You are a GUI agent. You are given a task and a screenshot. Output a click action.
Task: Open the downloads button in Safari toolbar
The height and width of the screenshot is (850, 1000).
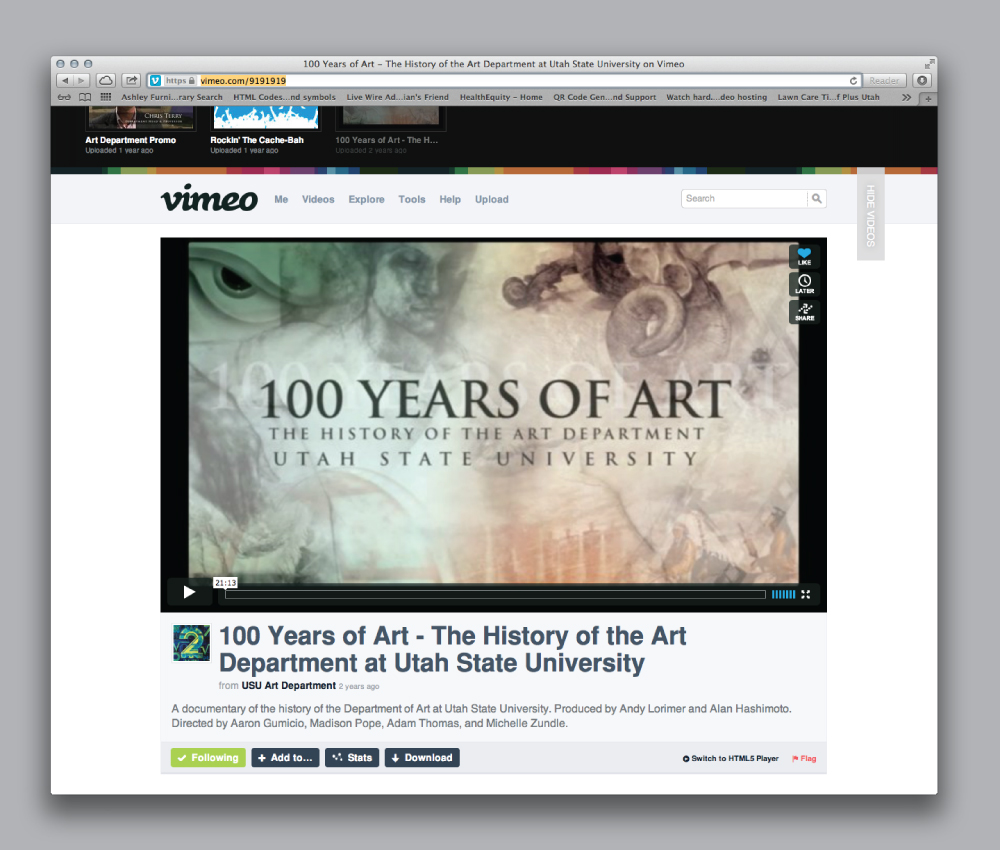pyautogui.click(x=922, y=80)
